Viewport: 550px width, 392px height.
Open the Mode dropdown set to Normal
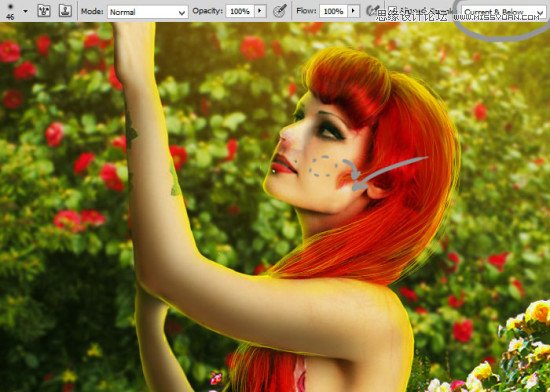click(x=148, y=12)
